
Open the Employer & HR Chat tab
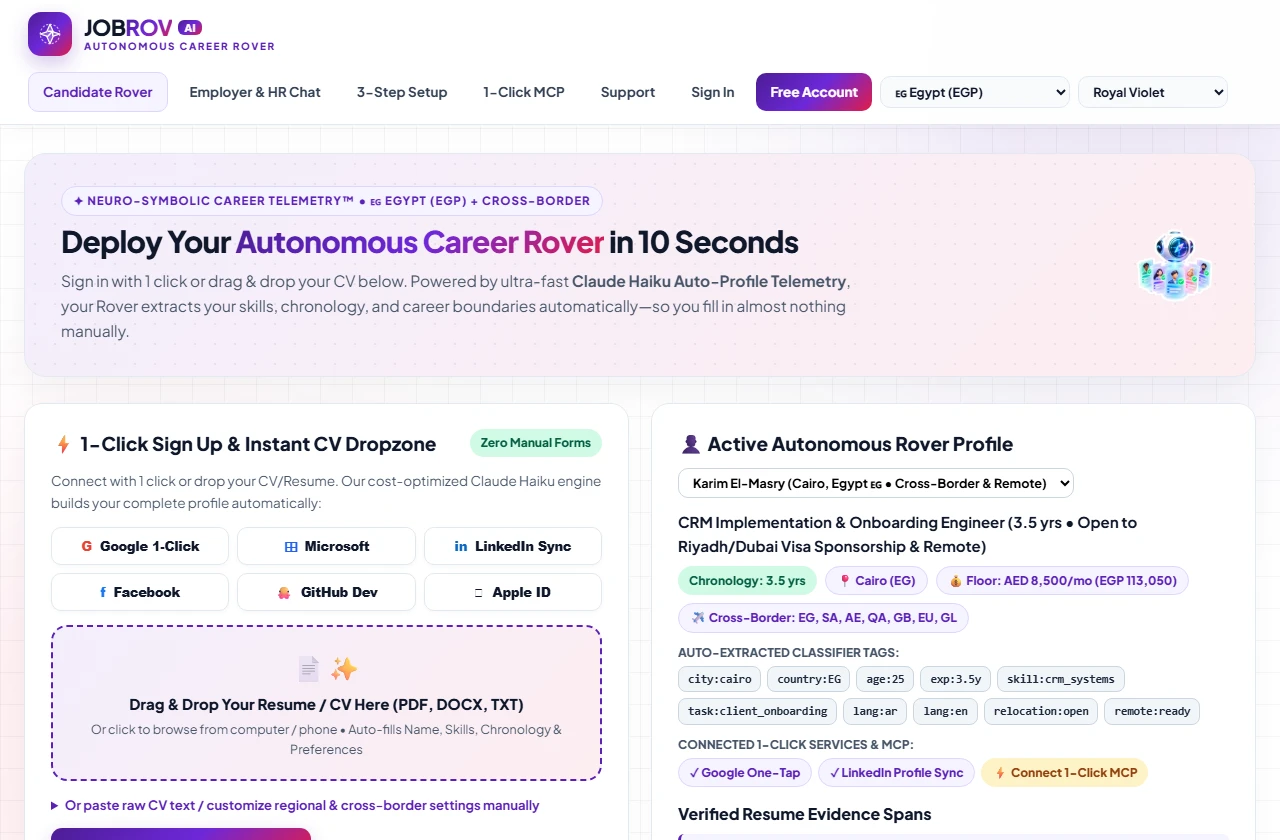255,92
